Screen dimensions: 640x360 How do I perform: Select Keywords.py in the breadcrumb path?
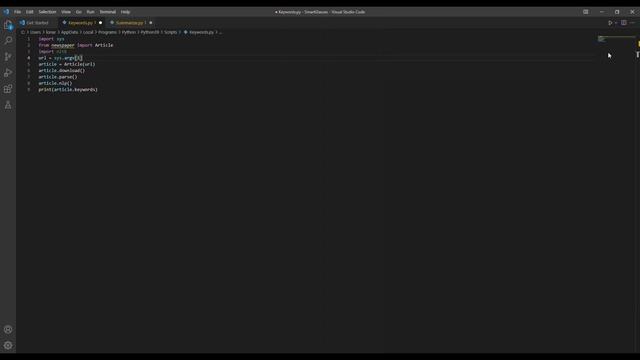(201, 32)
